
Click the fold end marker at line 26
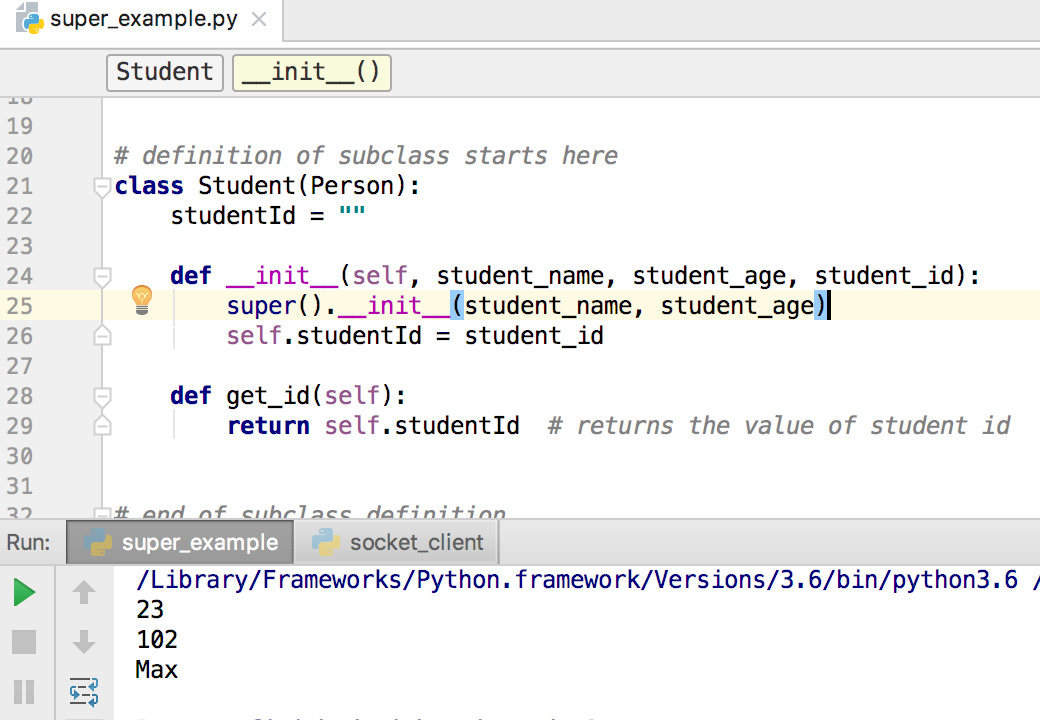tap(101, 335)
